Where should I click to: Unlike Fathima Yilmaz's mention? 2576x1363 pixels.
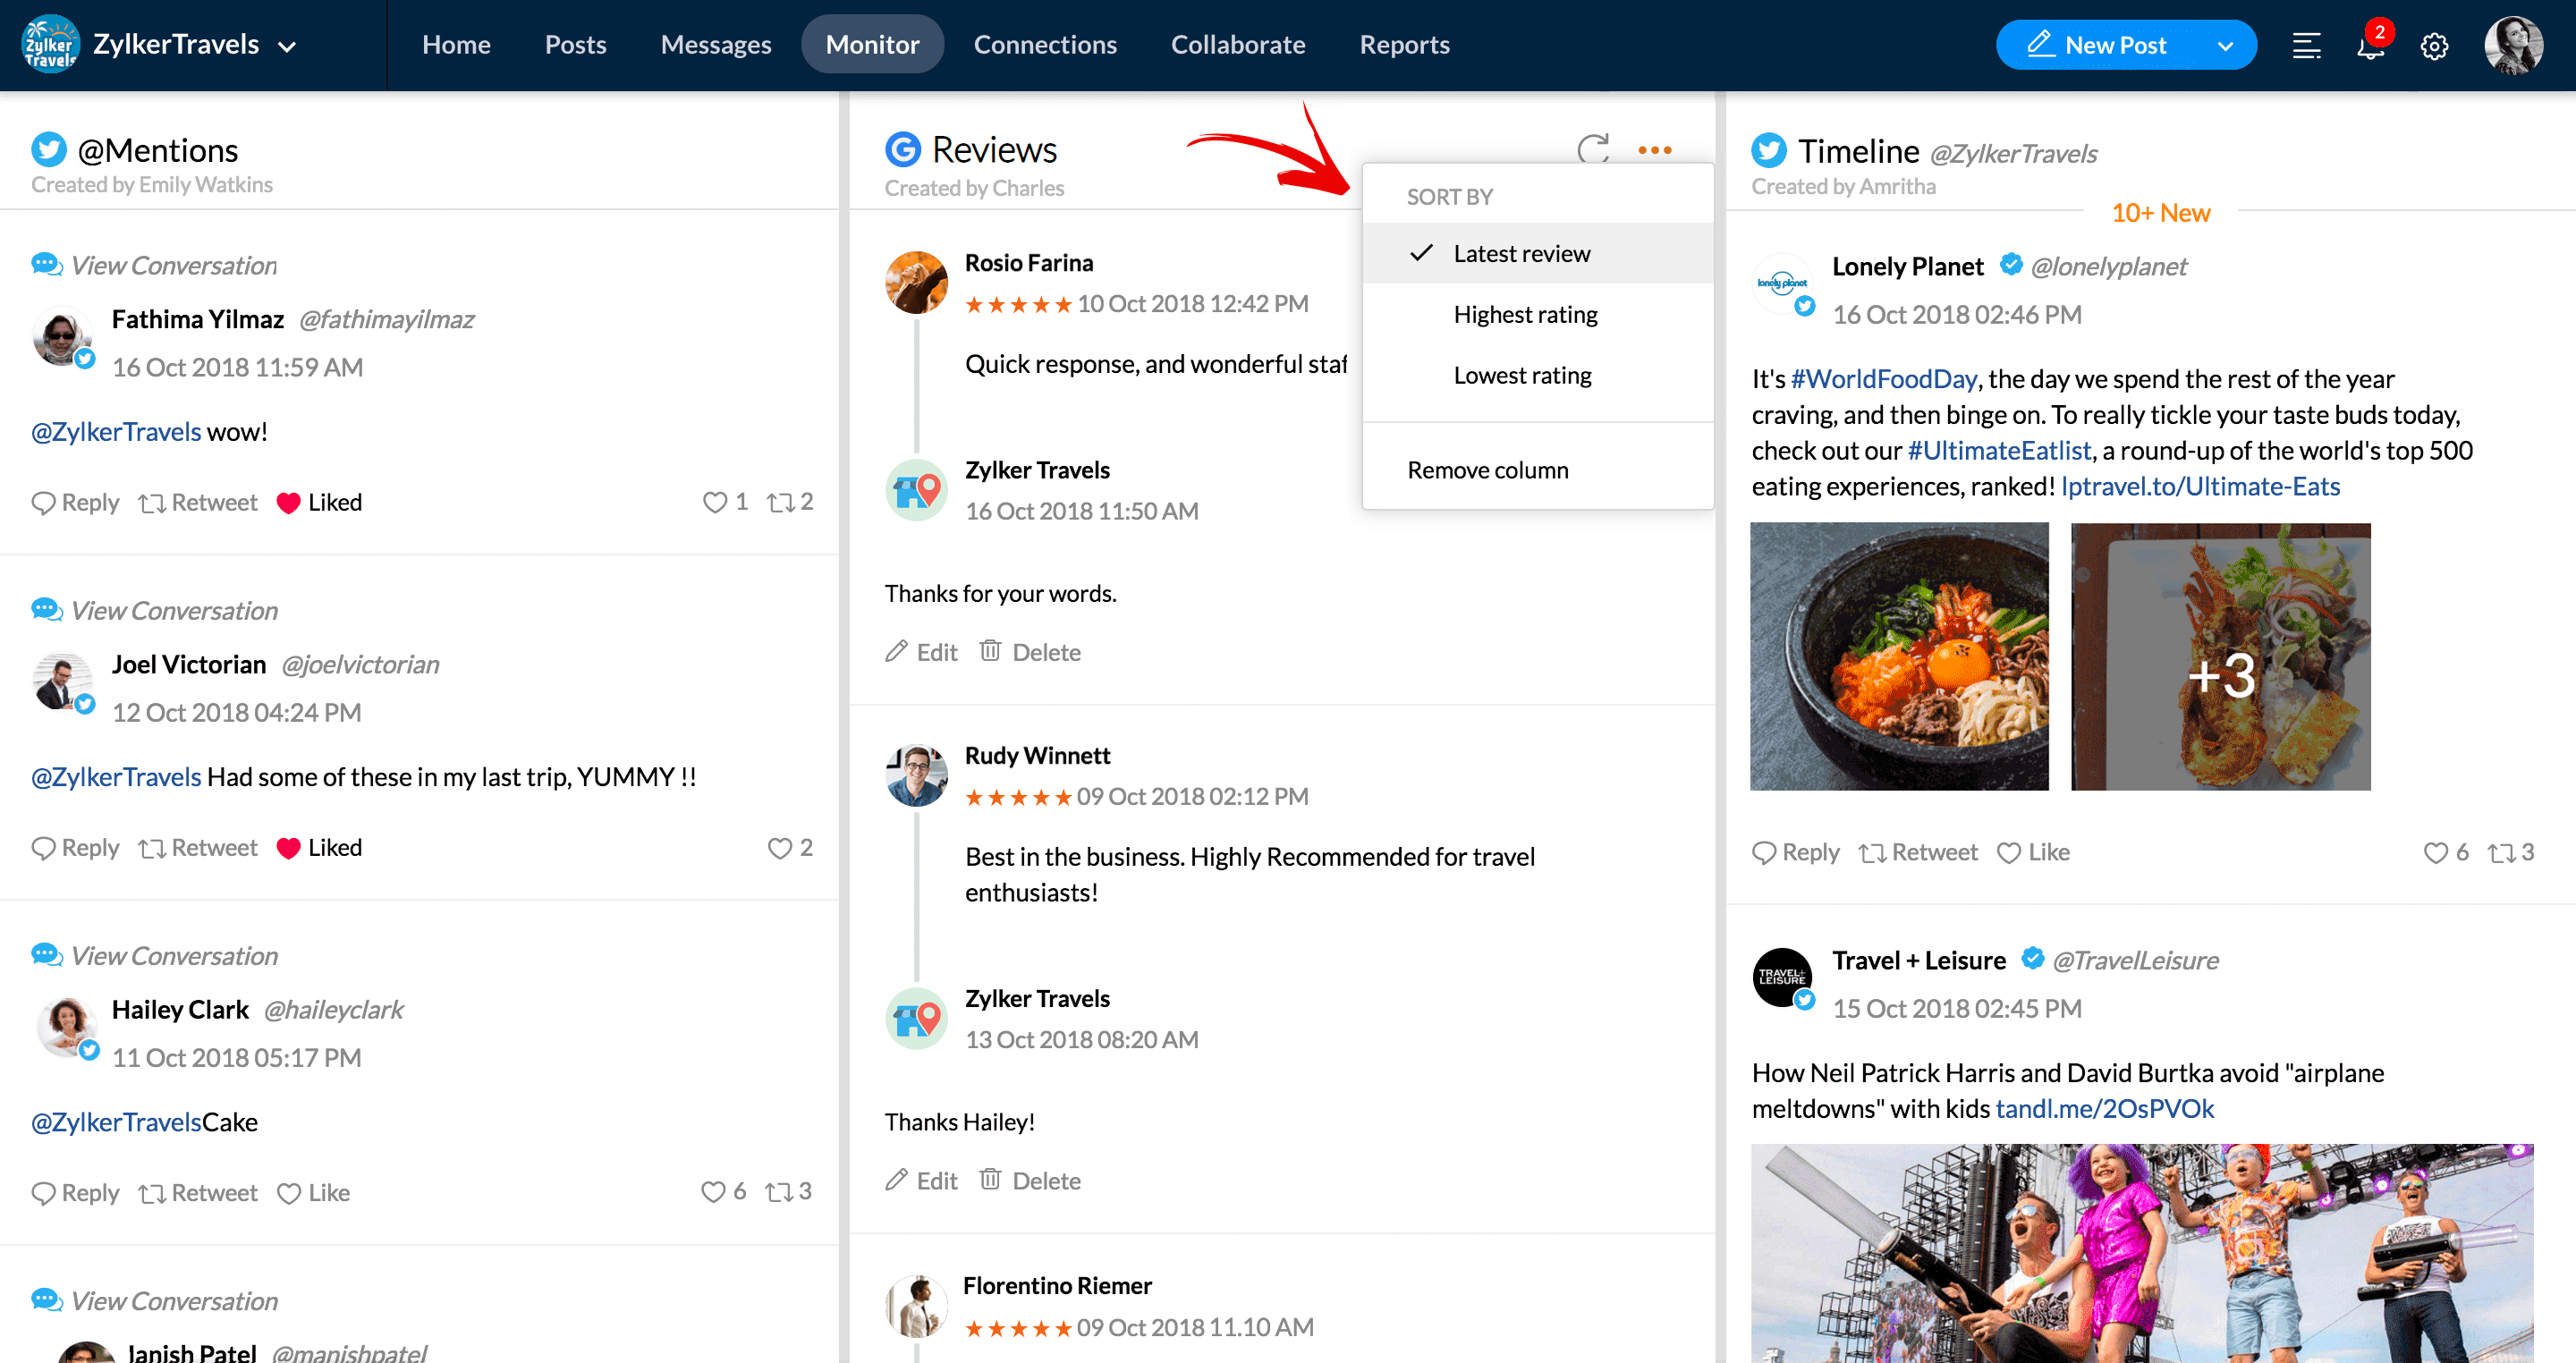(x=319, y=502)
